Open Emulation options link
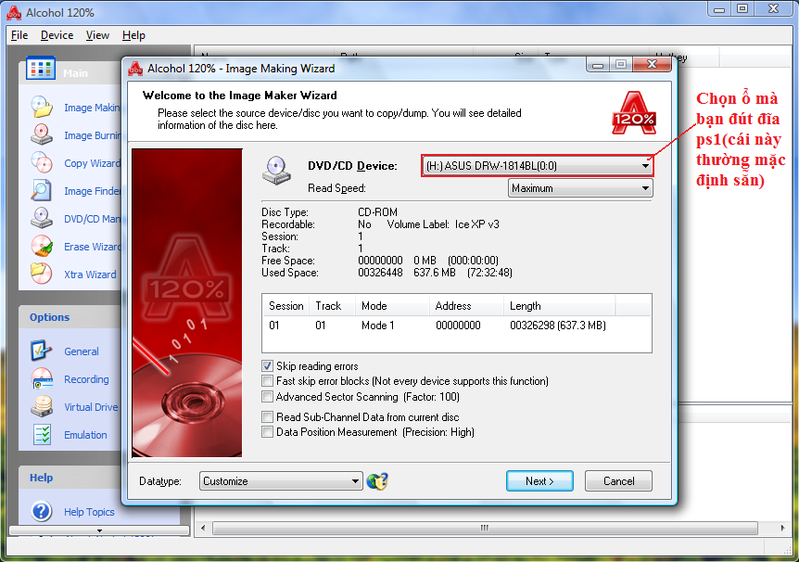Image resolution: width=799 pixels, height=562 pixels. pyautogui.click(x=86, y=435)
